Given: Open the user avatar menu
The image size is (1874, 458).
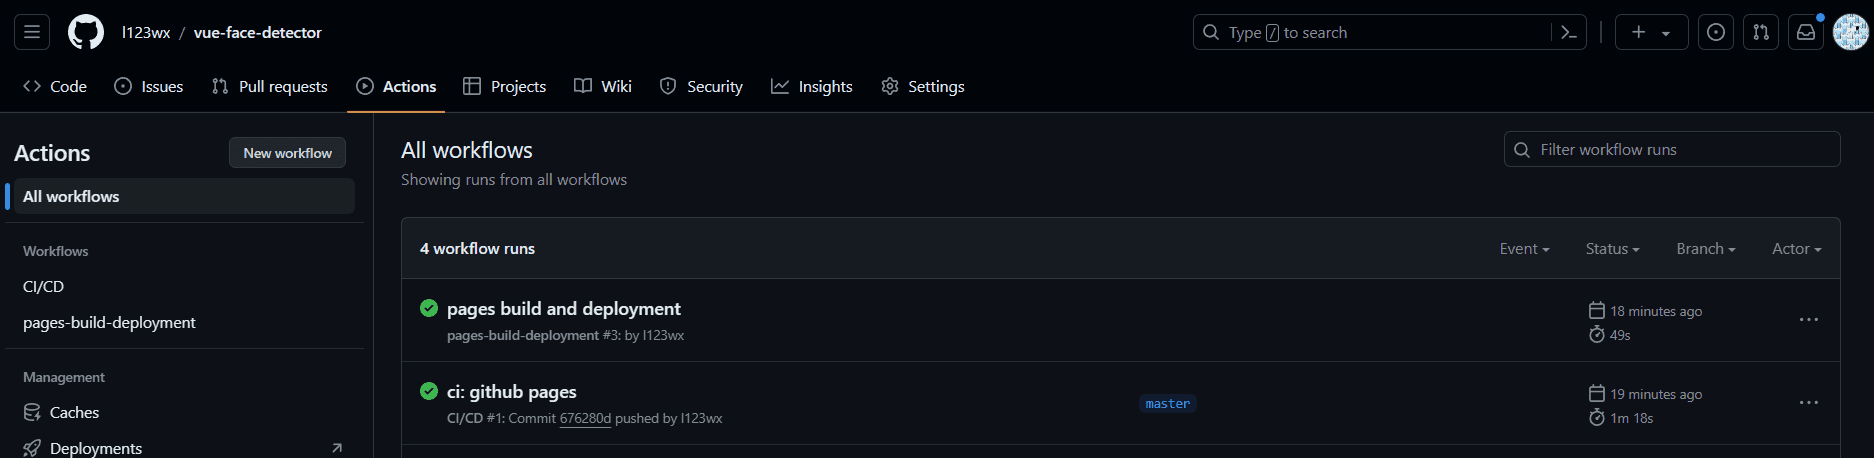Looking at the screenshot, I should click(1850, 33).
